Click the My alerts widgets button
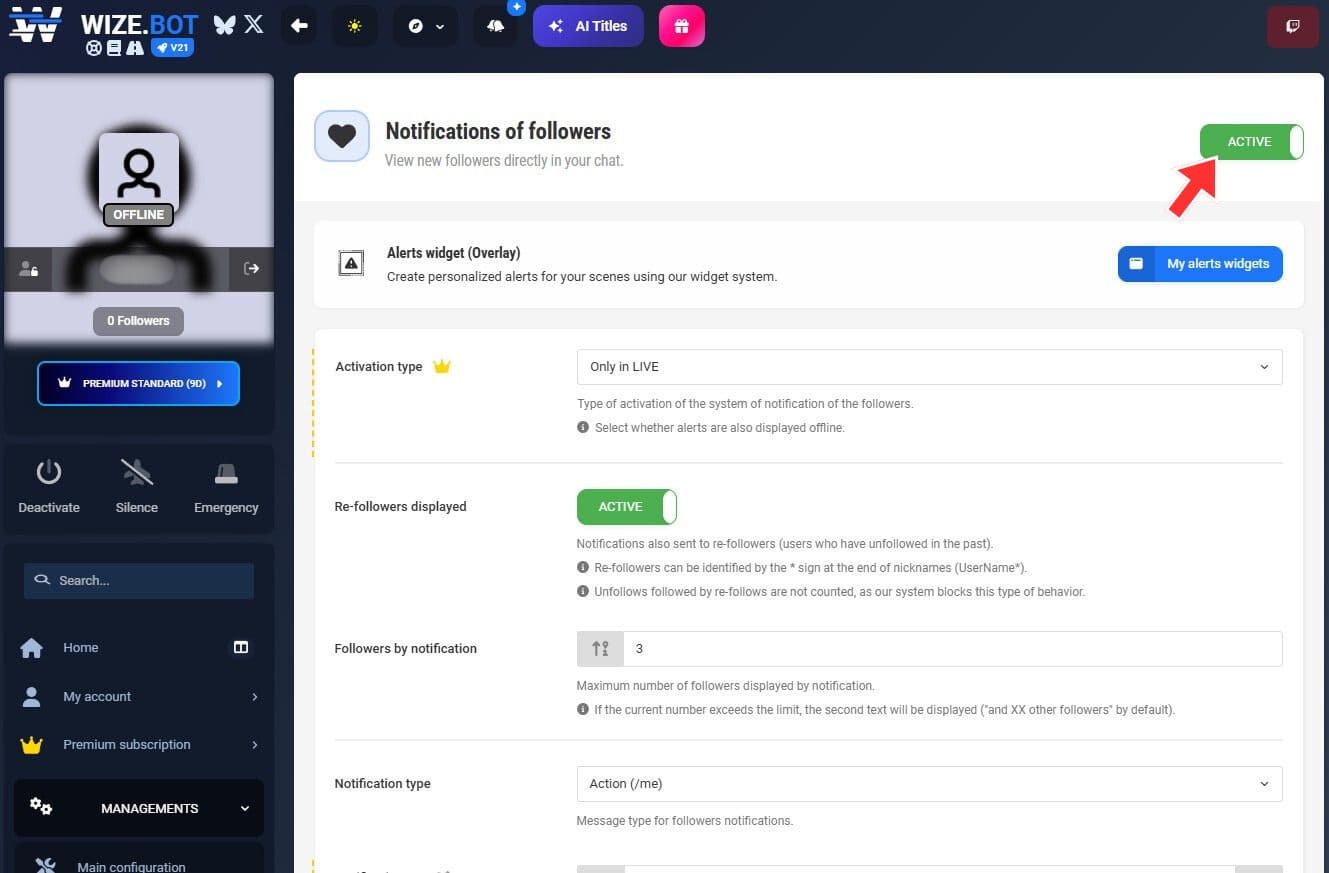 (x=1199, y=264)
